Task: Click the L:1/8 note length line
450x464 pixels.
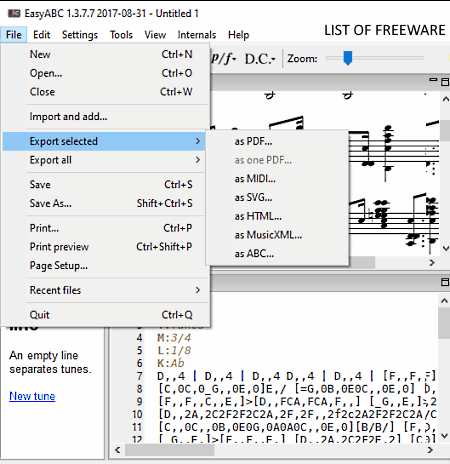Action: [174, 351]
